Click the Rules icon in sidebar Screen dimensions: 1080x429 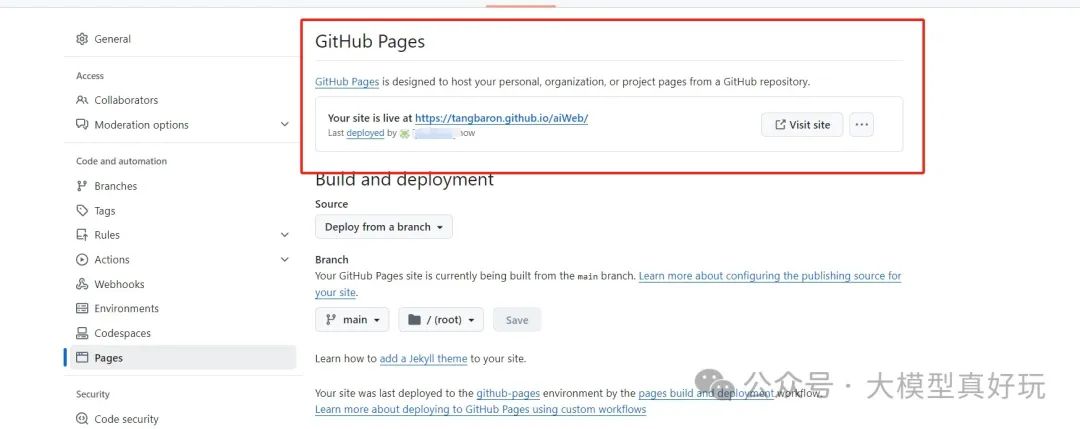click(83, 235)
